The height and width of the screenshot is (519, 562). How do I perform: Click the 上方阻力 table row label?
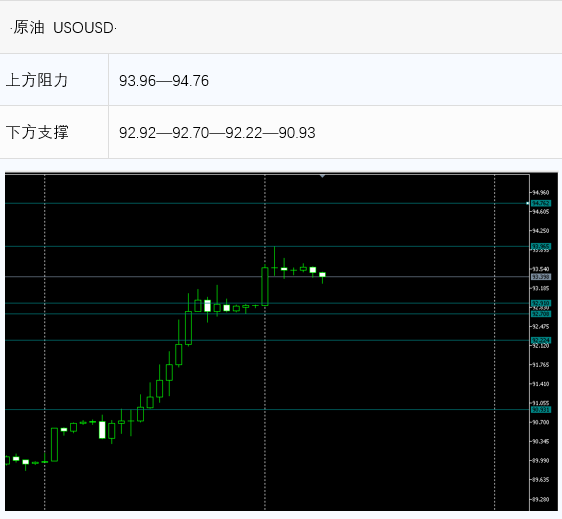pos(37,80)
